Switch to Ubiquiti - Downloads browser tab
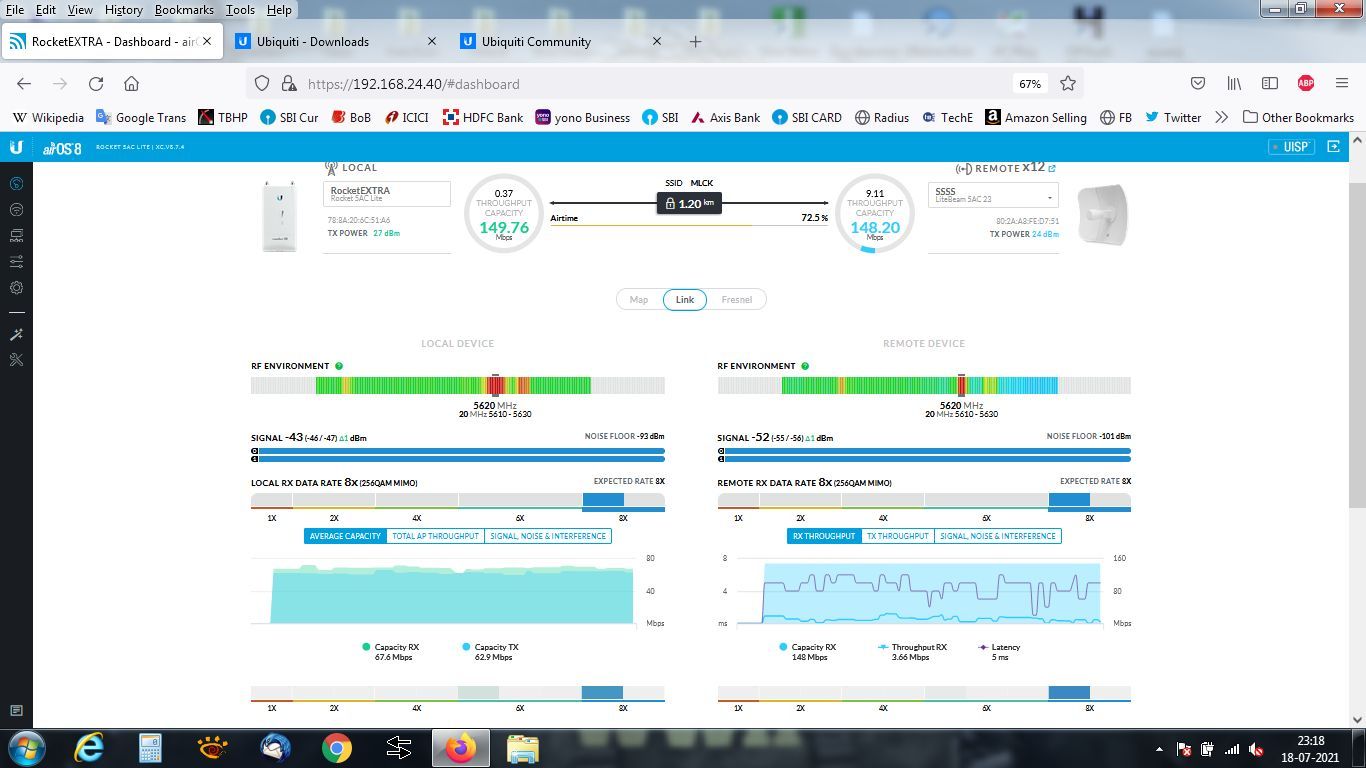1366x768 pixels. (x=337, y=42)
